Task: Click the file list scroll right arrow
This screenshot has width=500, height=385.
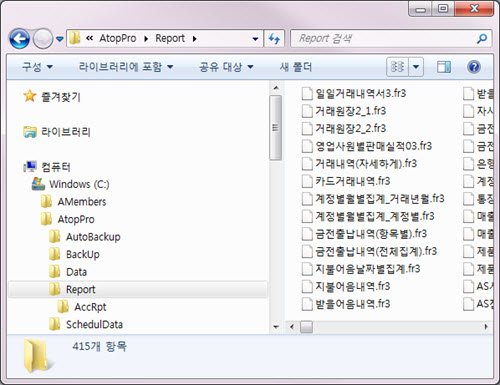Action: [x=486, y=327]
